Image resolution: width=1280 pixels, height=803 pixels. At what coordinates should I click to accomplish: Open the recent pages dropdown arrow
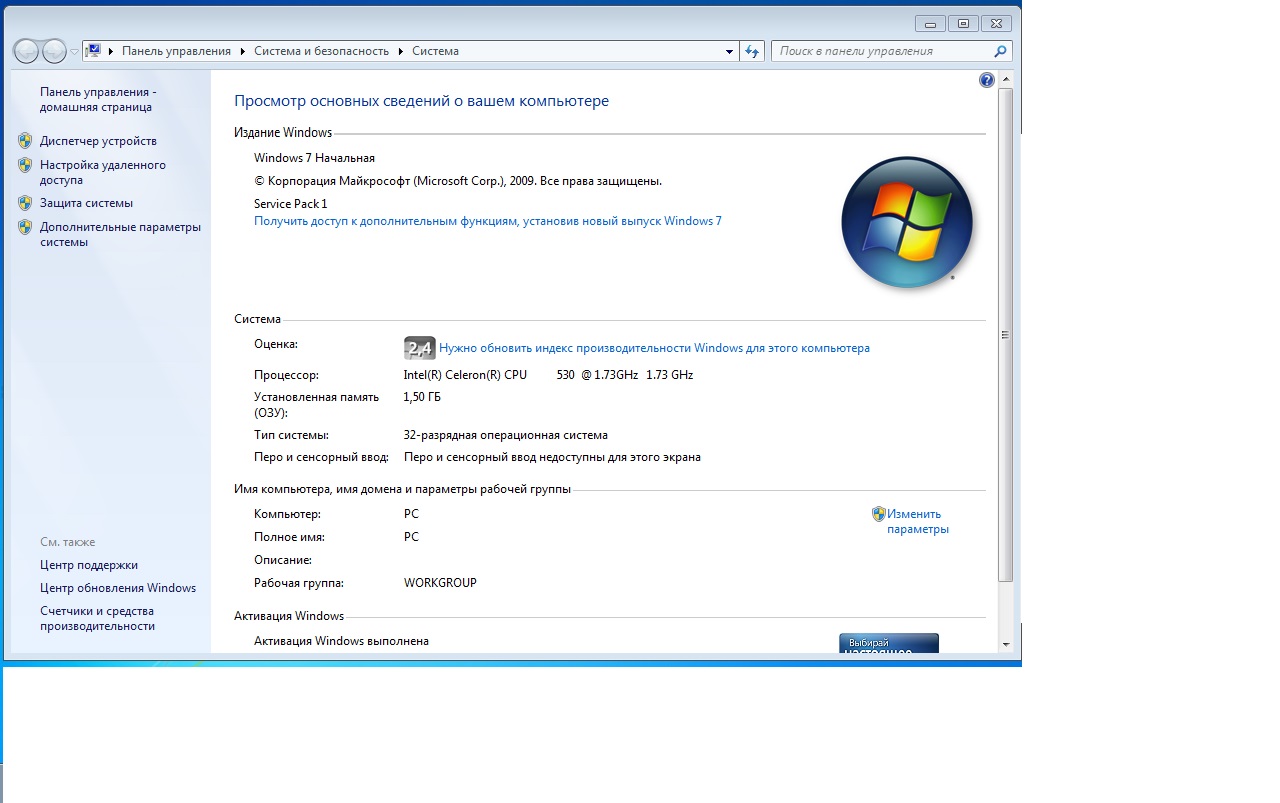click(x=74, y=51)
